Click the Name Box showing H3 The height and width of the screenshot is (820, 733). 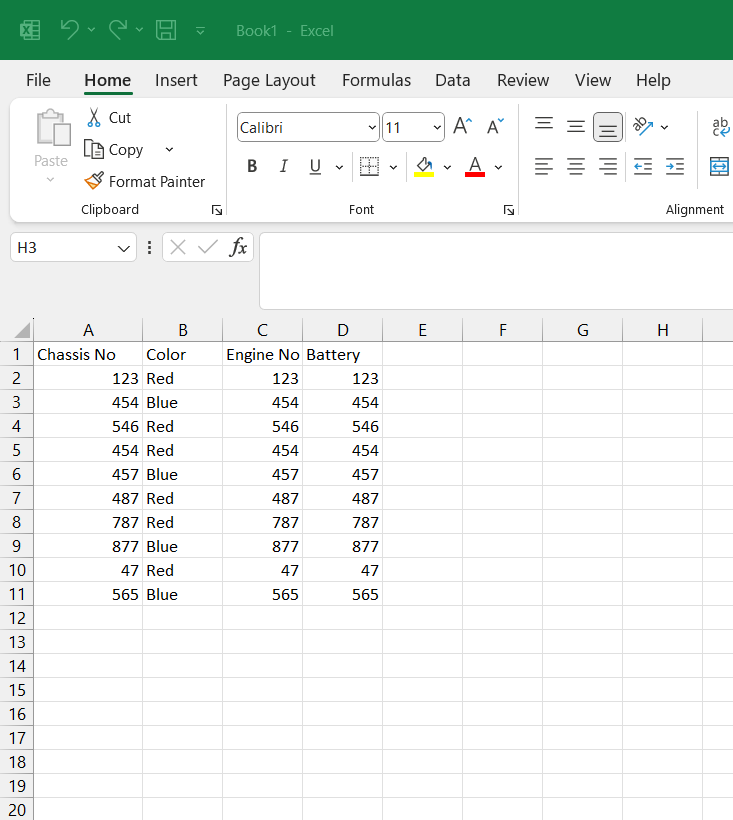(x=63, y=247)
